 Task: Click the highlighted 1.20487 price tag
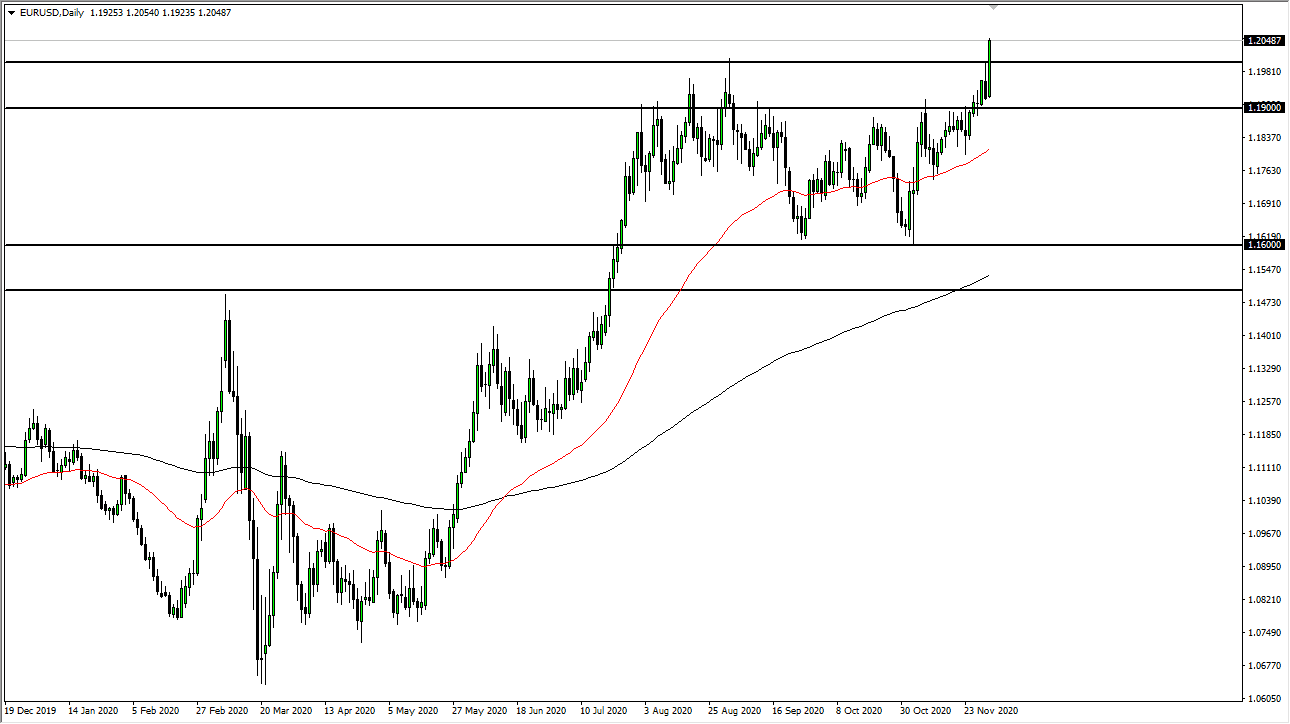(x=1264, y=40)
